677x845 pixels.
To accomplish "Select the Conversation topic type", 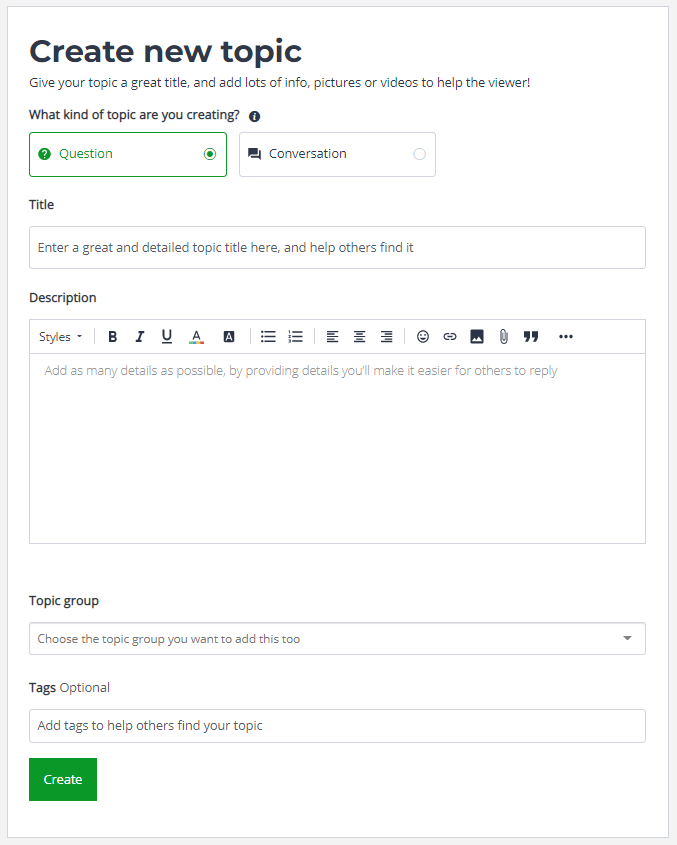I will 337,154.
